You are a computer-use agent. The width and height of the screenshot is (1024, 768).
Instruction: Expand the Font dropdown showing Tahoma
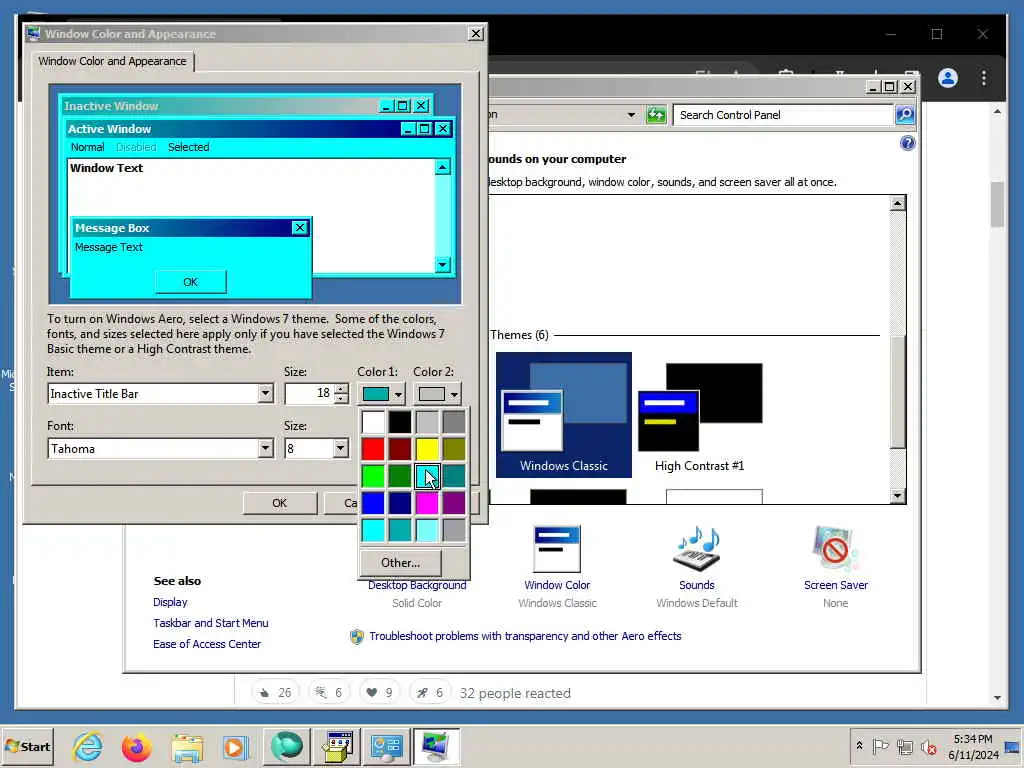point(264,449)
